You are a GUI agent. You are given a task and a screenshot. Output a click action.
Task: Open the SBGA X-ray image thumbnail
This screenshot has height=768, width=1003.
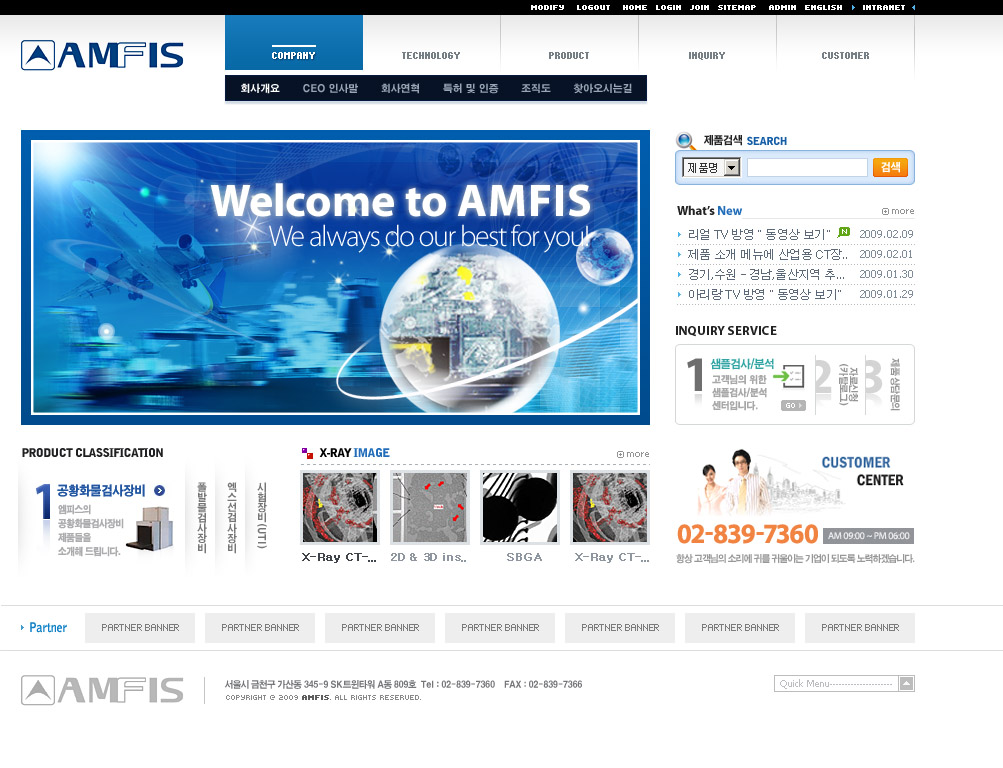520,508
